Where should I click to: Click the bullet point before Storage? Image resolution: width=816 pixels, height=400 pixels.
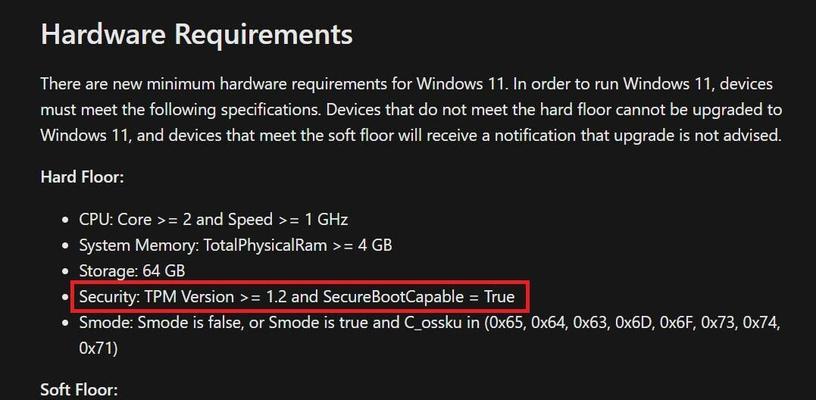coord(65,272)
